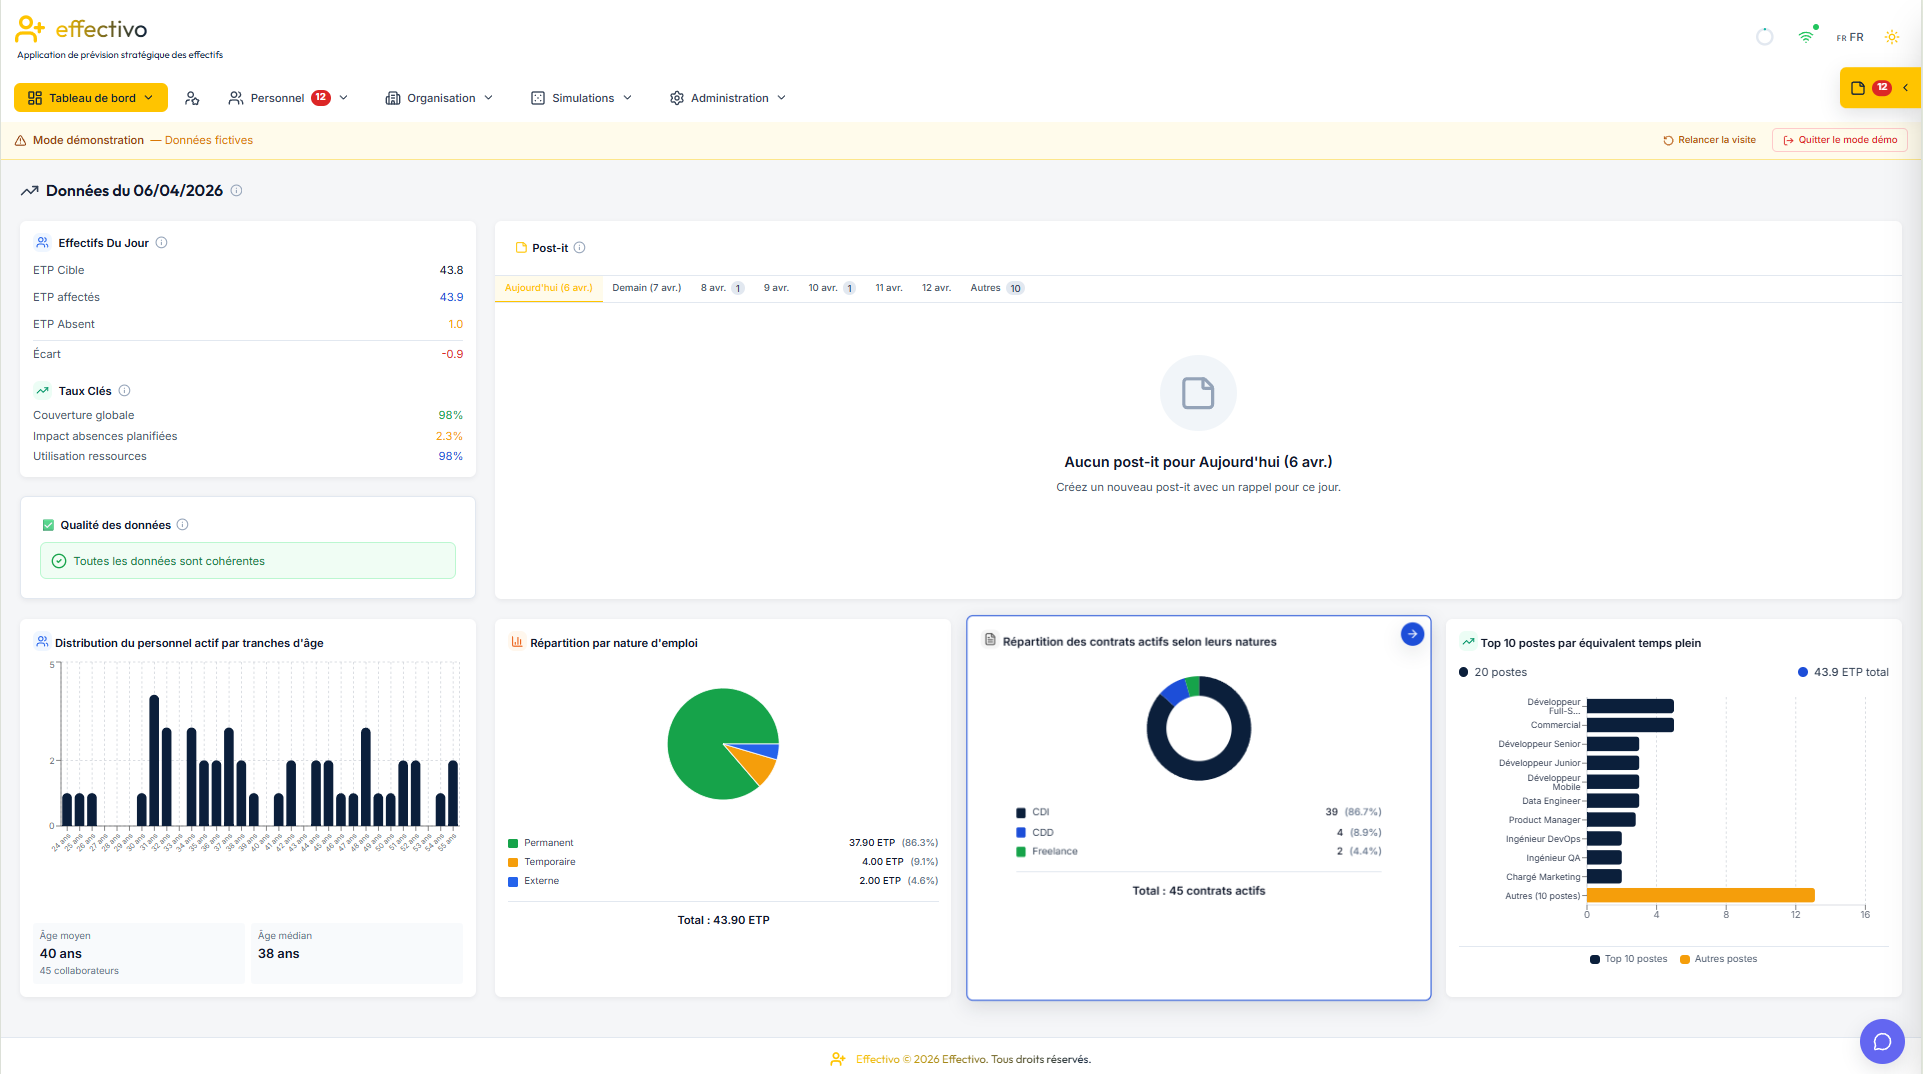Click the blue arrow on contracts card
This screenshot has width=1923, height=1074.
coord(1411,634)
